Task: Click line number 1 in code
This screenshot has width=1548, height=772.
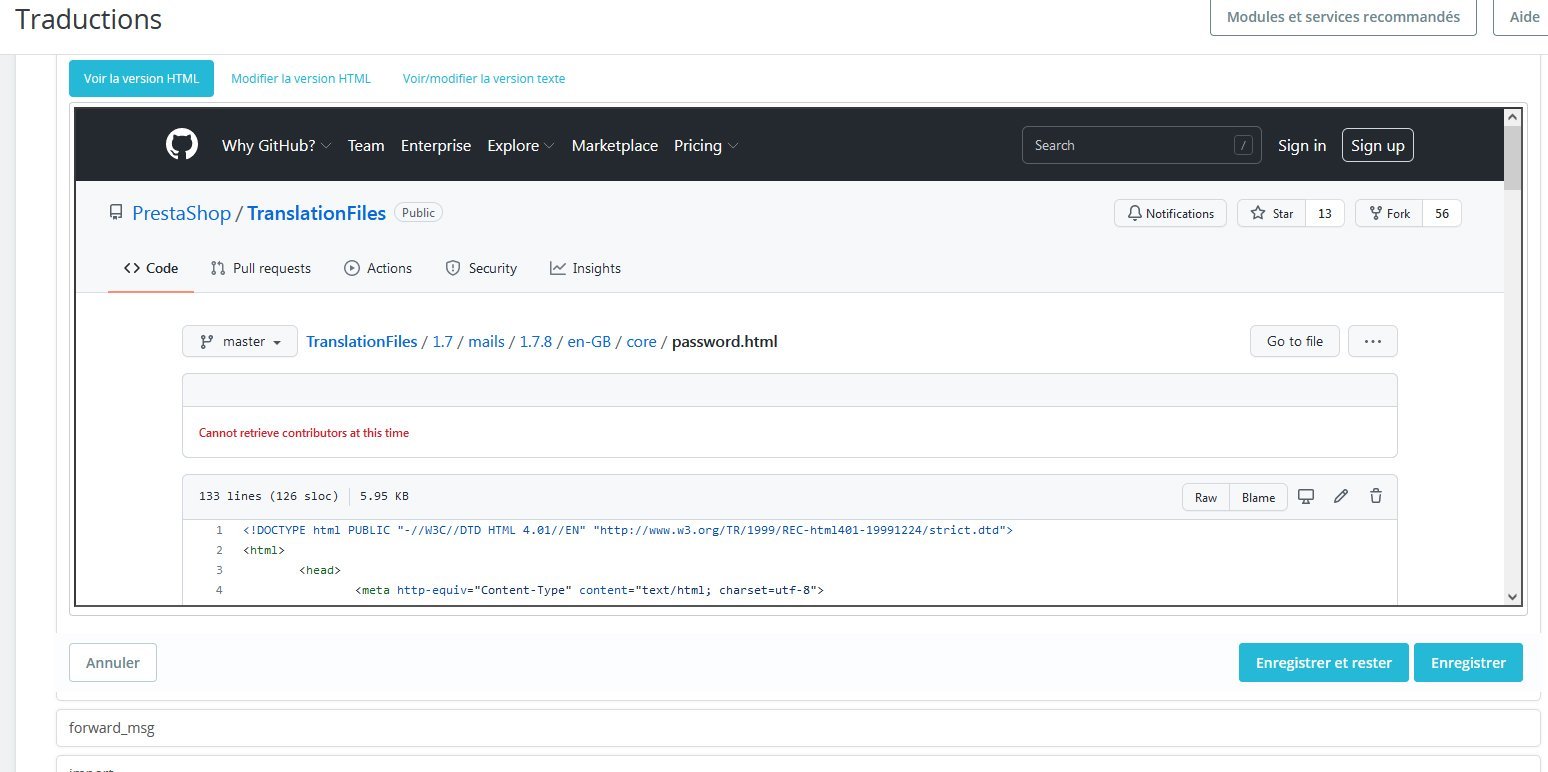Action: tap(218, 530)
